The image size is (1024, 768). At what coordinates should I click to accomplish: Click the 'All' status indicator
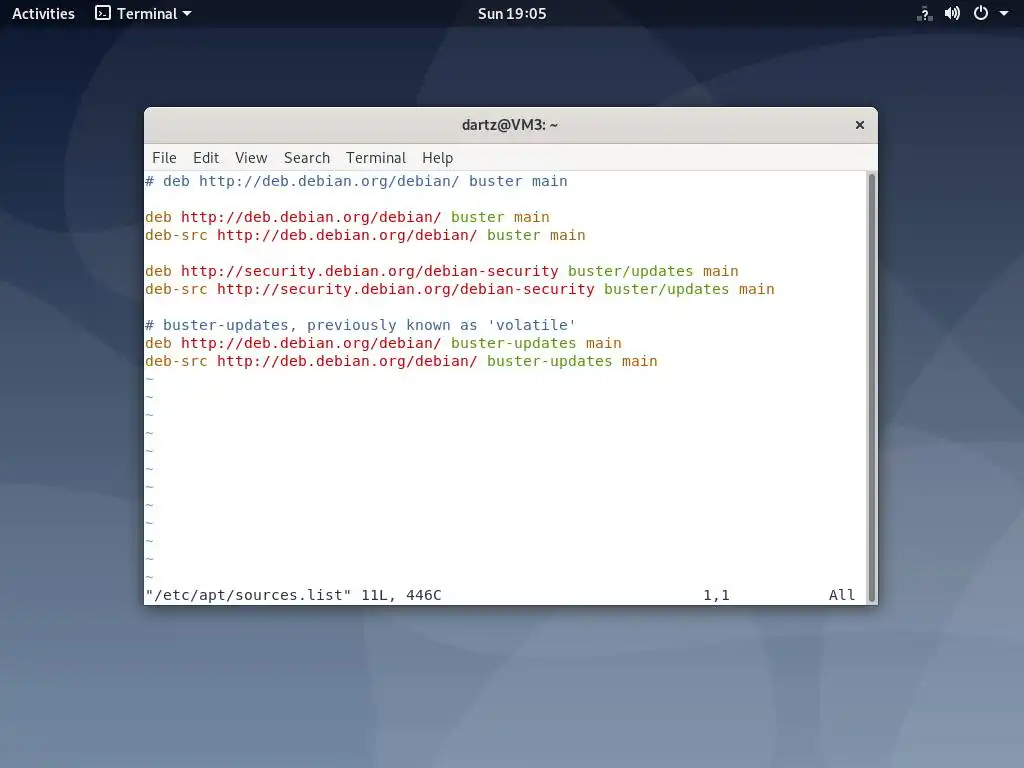842,595
